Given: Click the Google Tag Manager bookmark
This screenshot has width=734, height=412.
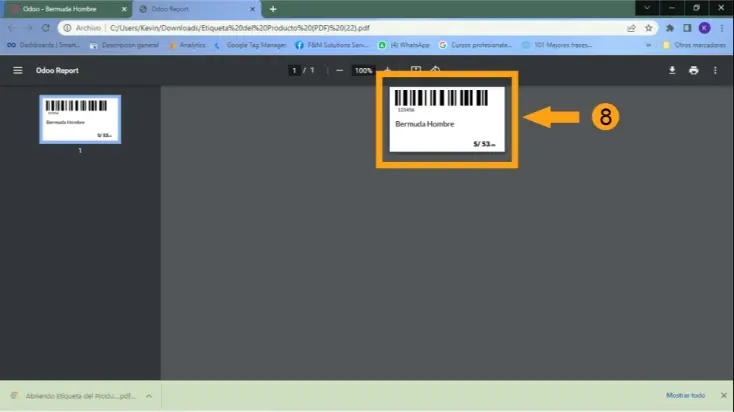Looking at the screenshot, I should tap(250, 45).
